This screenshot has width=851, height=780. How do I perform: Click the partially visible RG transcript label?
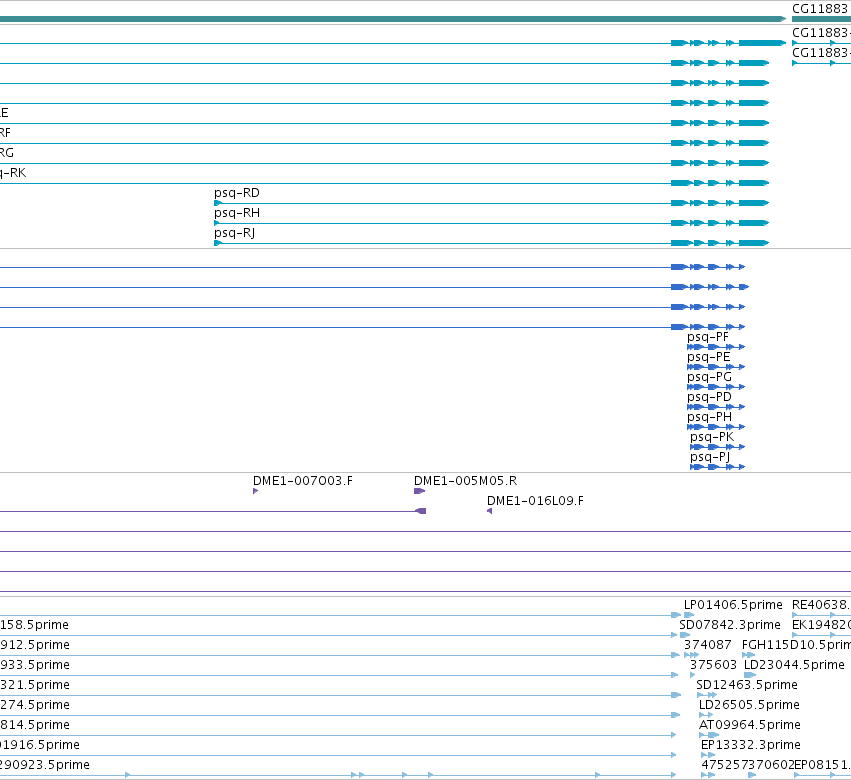7,153
